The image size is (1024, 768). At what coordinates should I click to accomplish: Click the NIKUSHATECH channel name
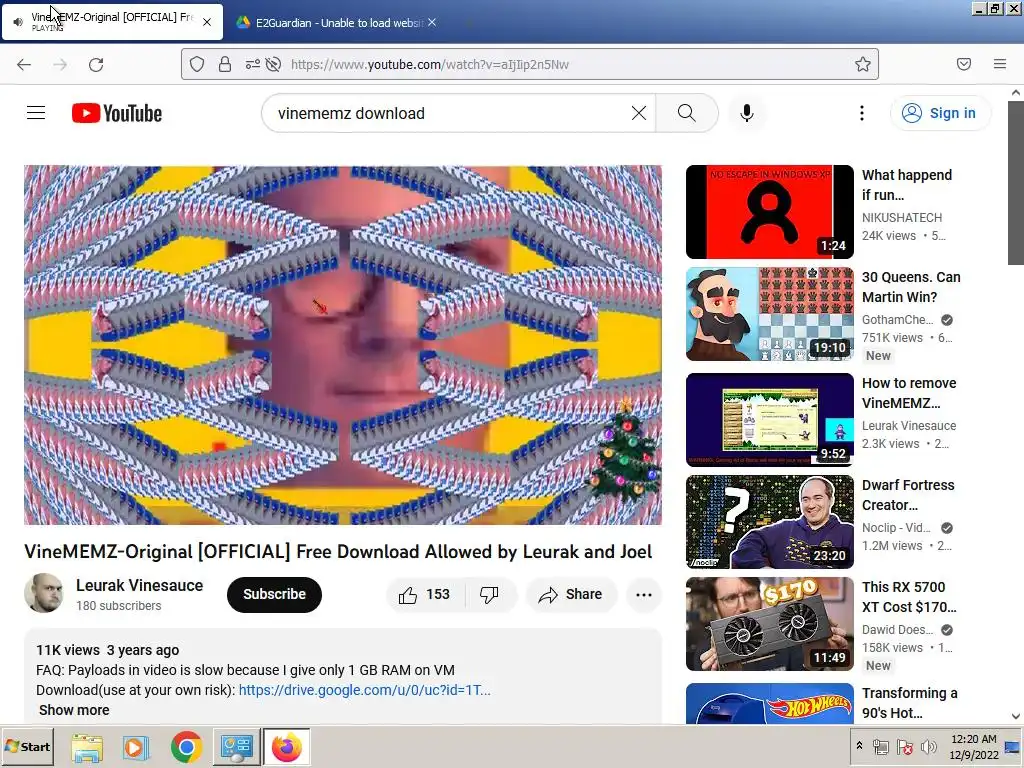coord(902,217)
